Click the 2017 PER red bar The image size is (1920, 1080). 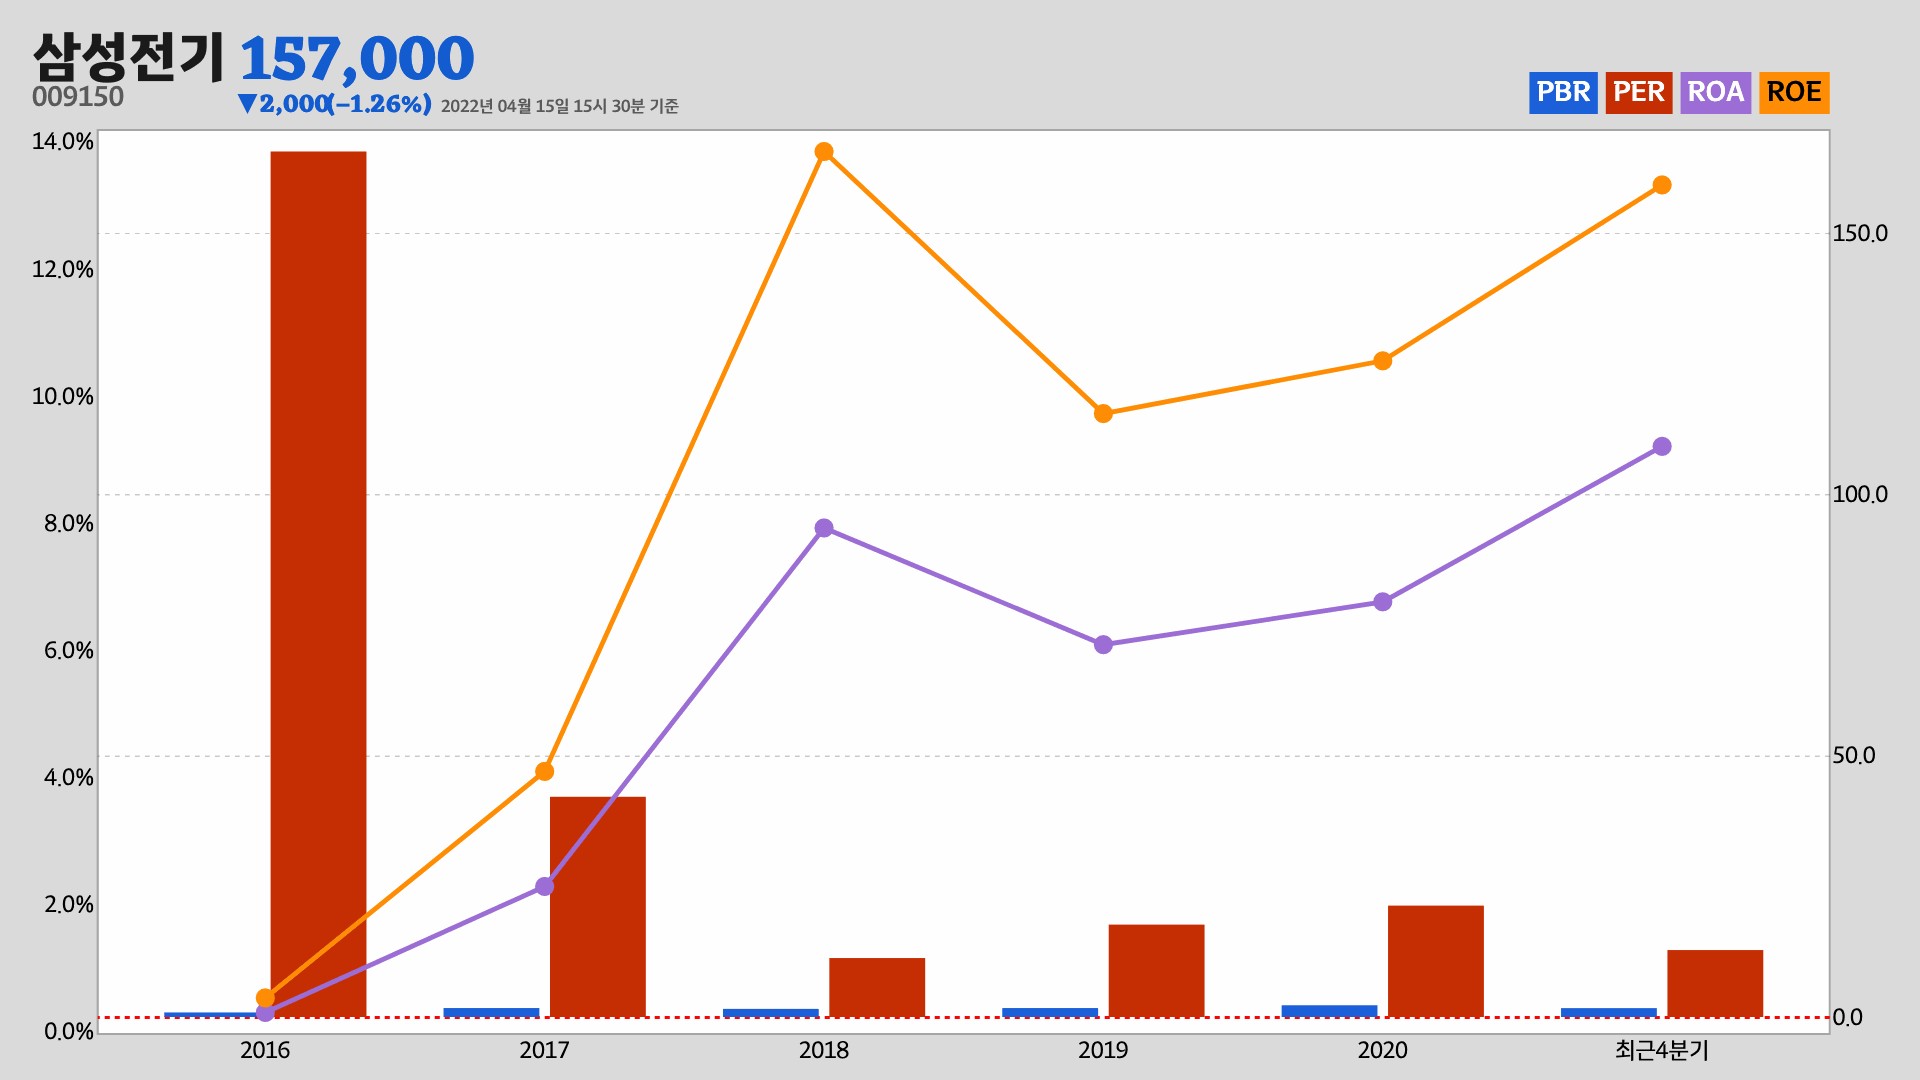click(x=598, y=907)
